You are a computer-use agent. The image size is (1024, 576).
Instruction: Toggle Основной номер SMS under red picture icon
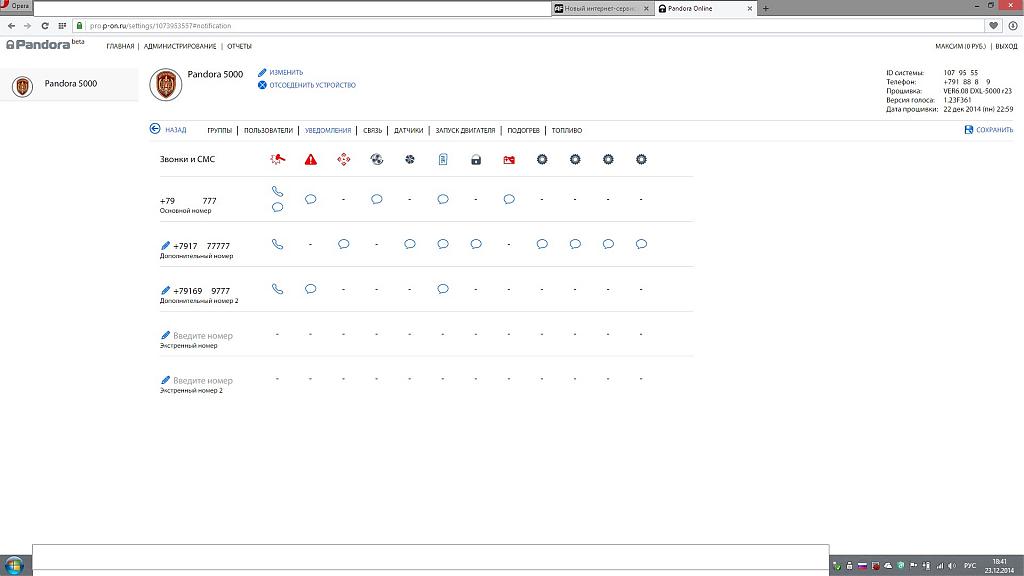click(x=509, y=199)
